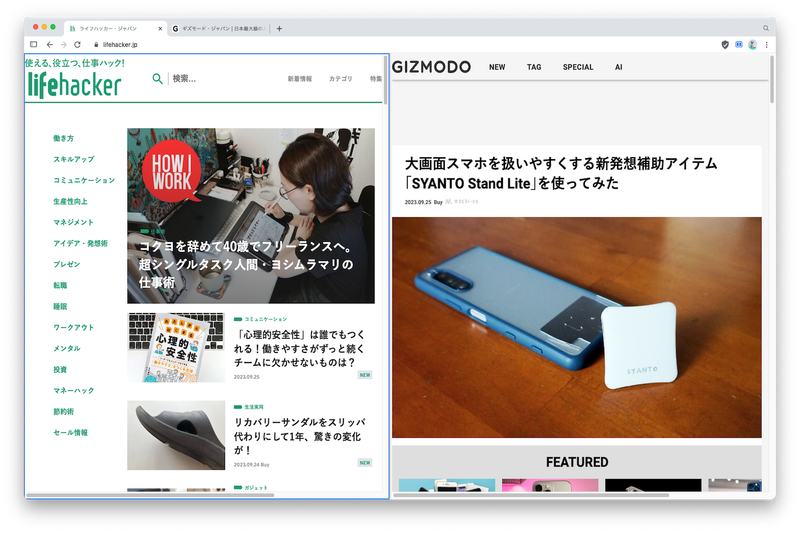This screenshot has width=800, height=533.
Task: Select マネジメント category in sidebar
Action: tap(73, 222)
